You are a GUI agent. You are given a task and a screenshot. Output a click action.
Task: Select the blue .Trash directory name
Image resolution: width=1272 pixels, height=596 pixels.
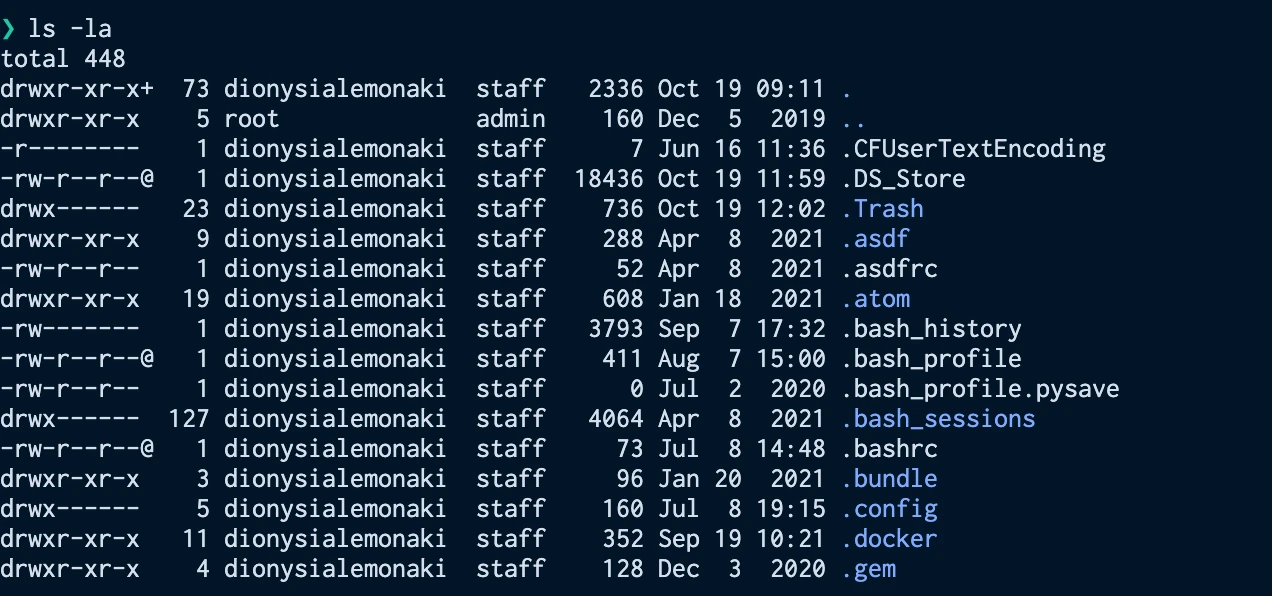click(882, 209)
